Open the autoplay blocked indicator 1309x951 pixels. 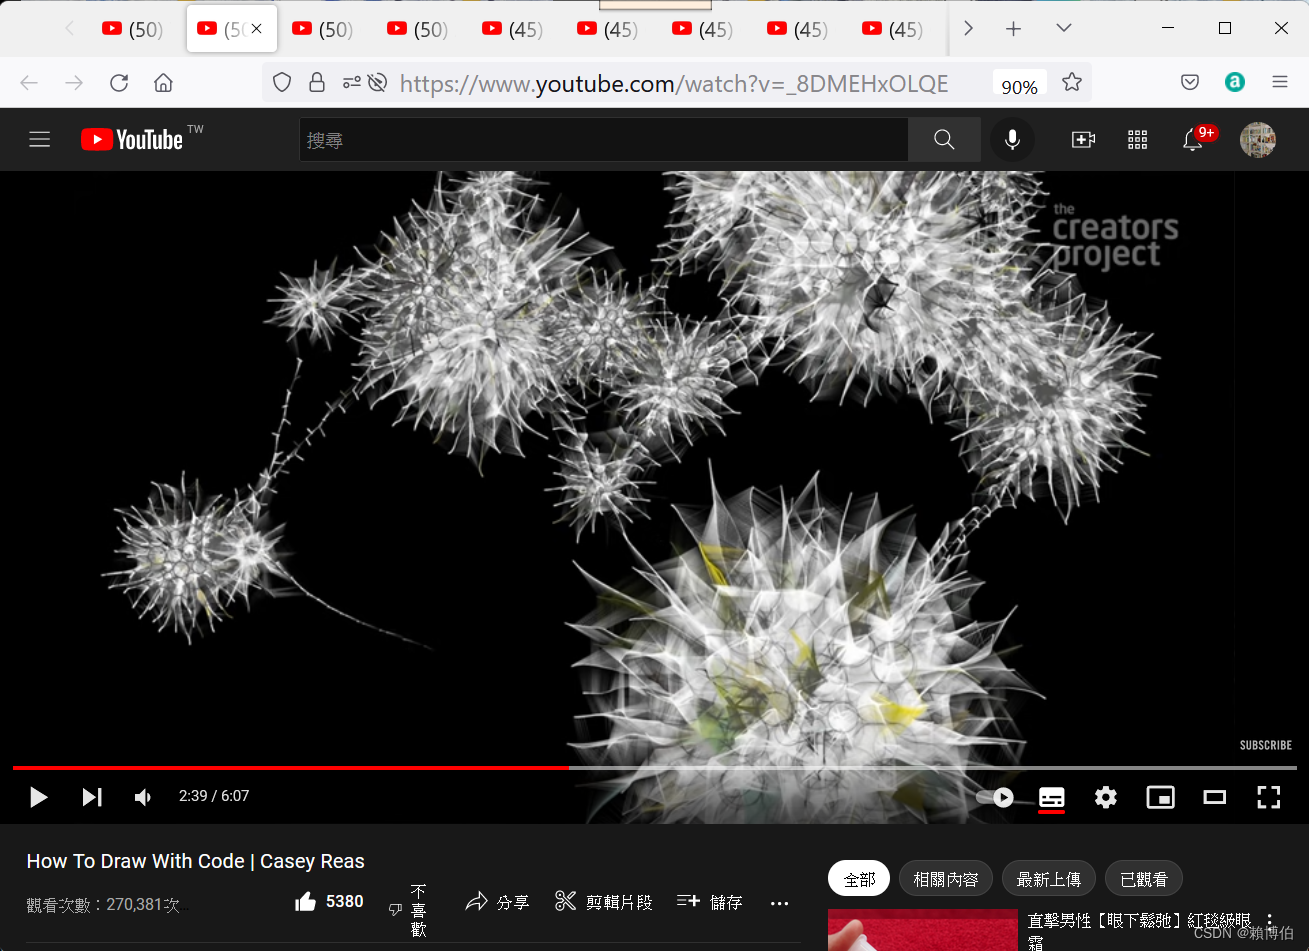(x=377, y=83)
